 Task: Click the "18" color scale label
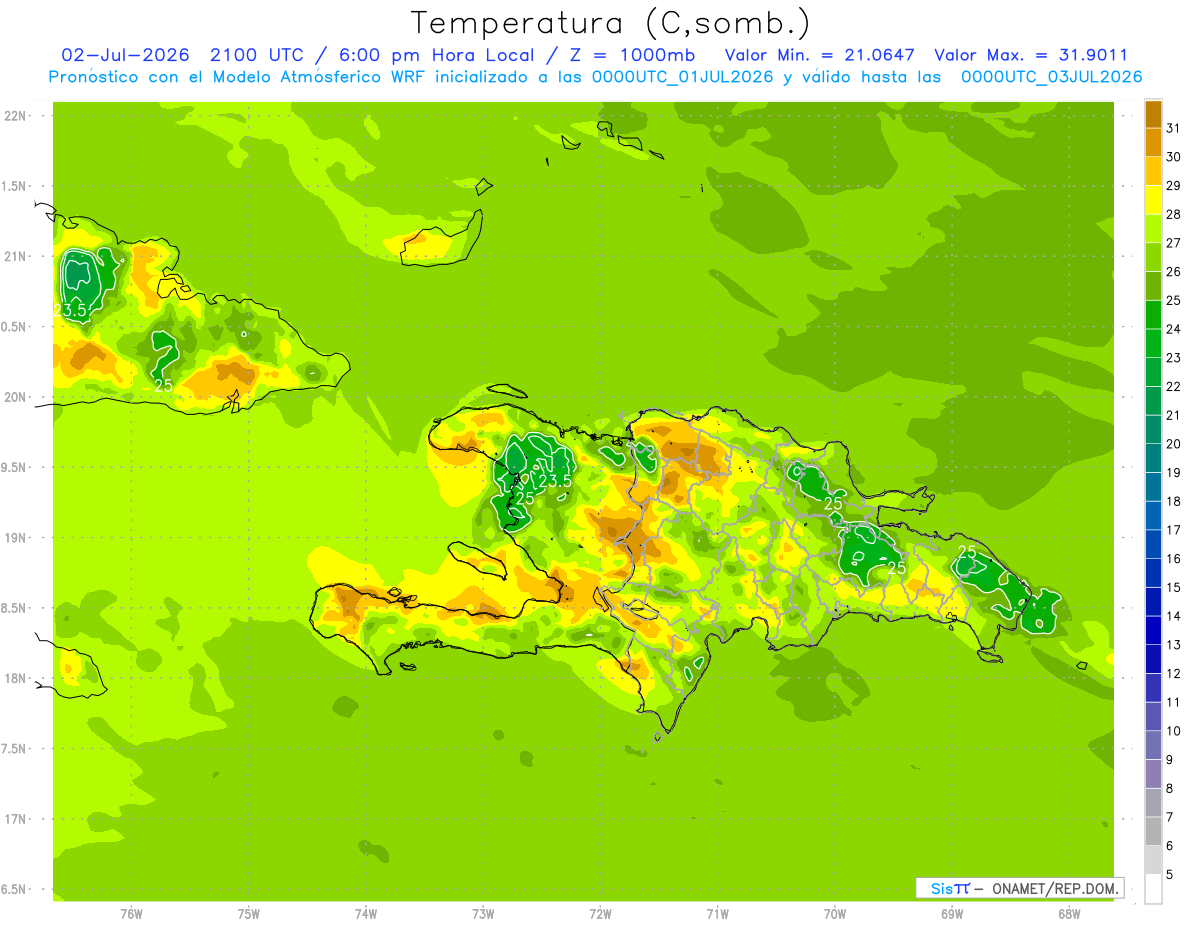(x=1173, y=501)
